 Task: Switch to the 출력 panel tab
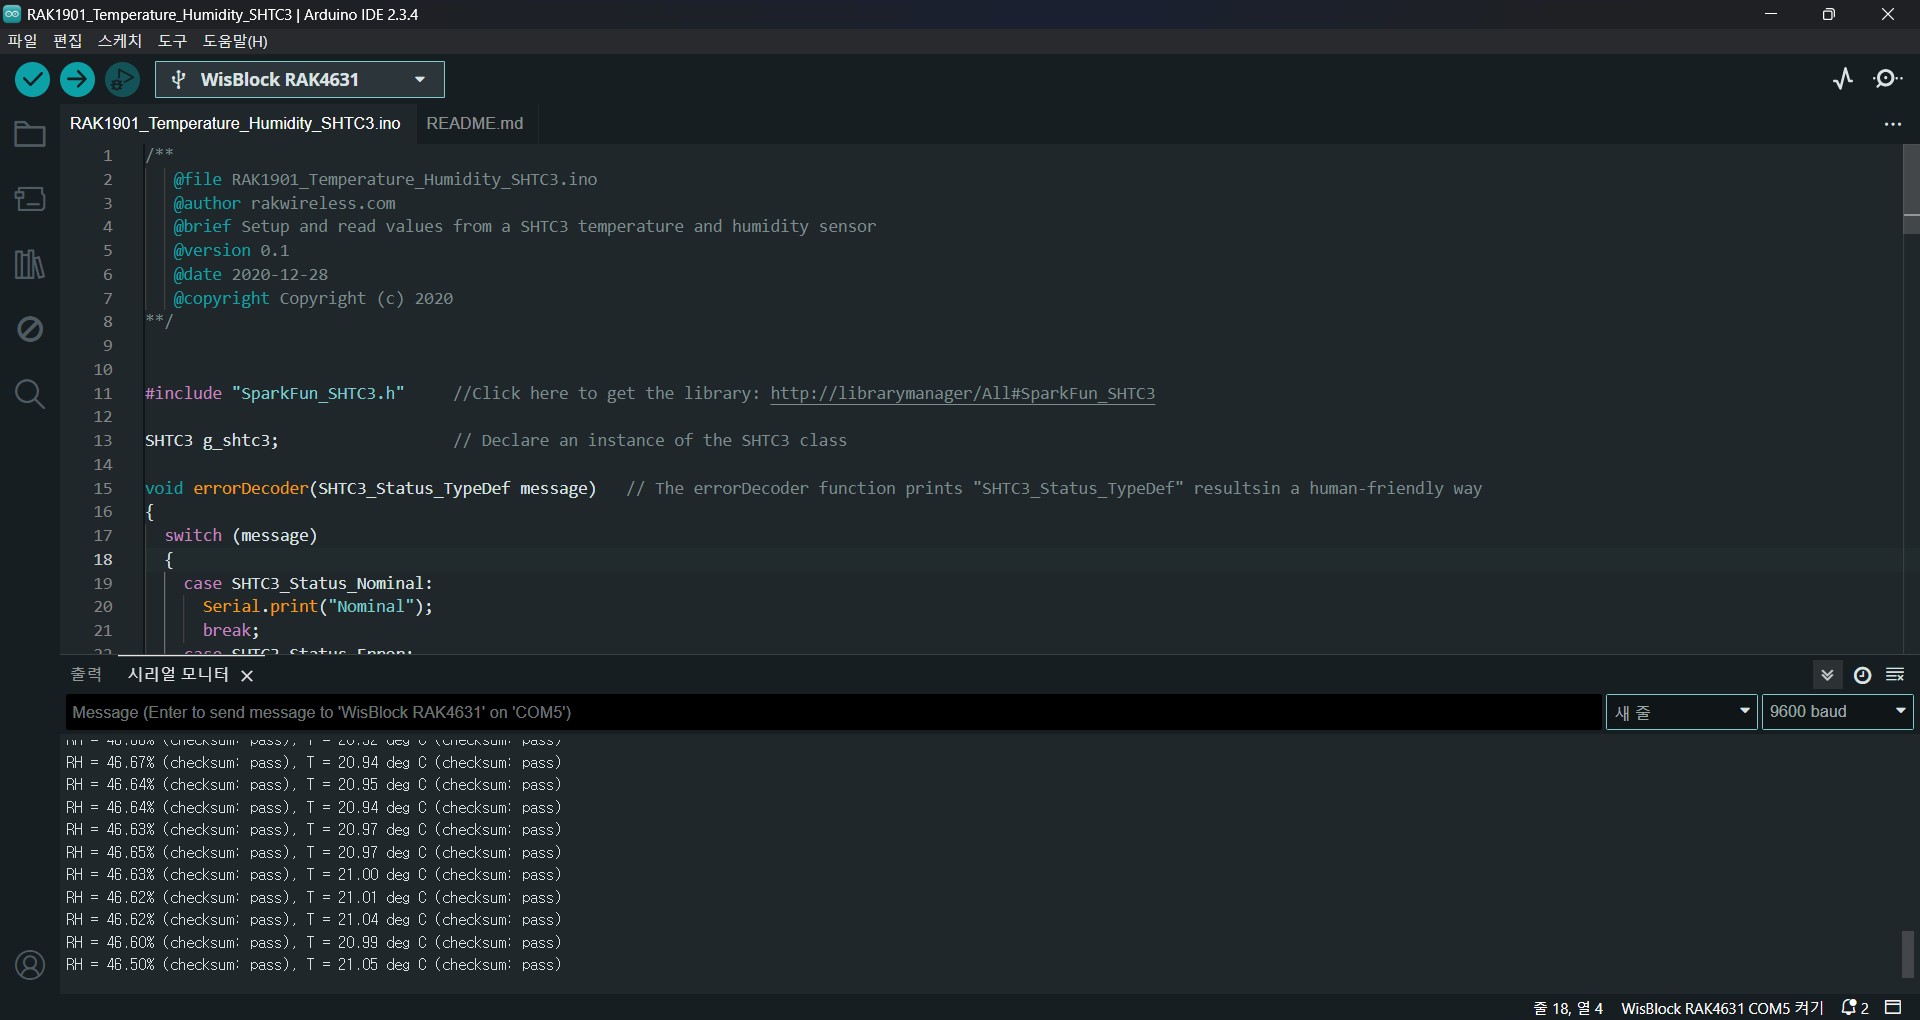coord(86,675)
